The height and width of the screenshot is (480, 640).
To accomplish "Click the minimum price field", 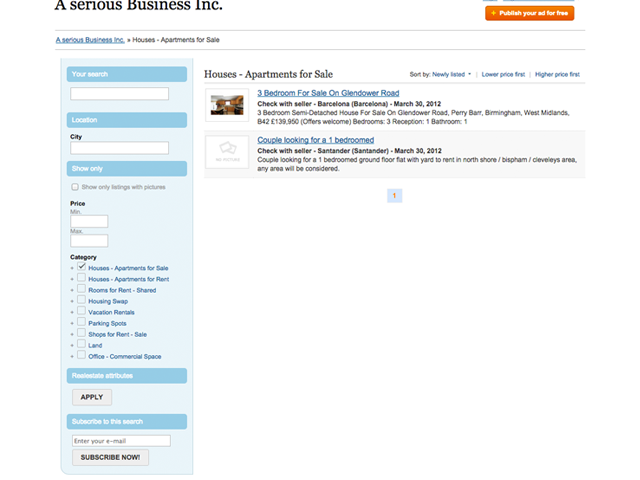I will point(89,221).
